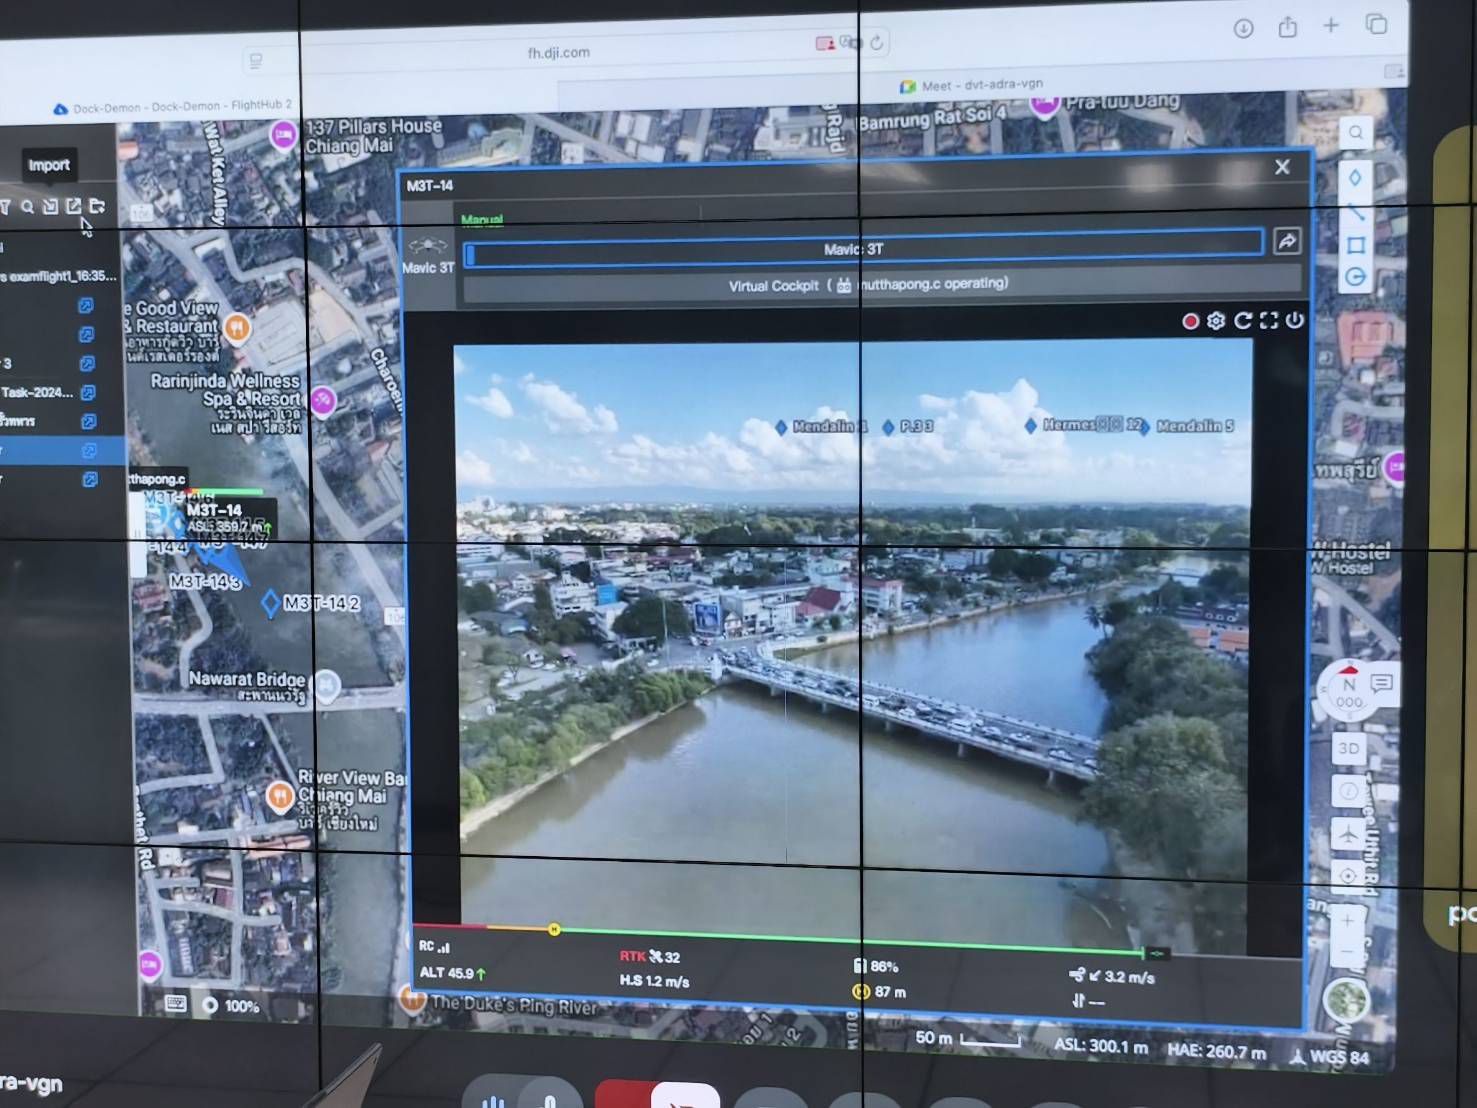Image resolution: width=1477 pixels, height=1108 pixels.
Task: Select the map point annotation tool
Action: tap(1355, 177)
